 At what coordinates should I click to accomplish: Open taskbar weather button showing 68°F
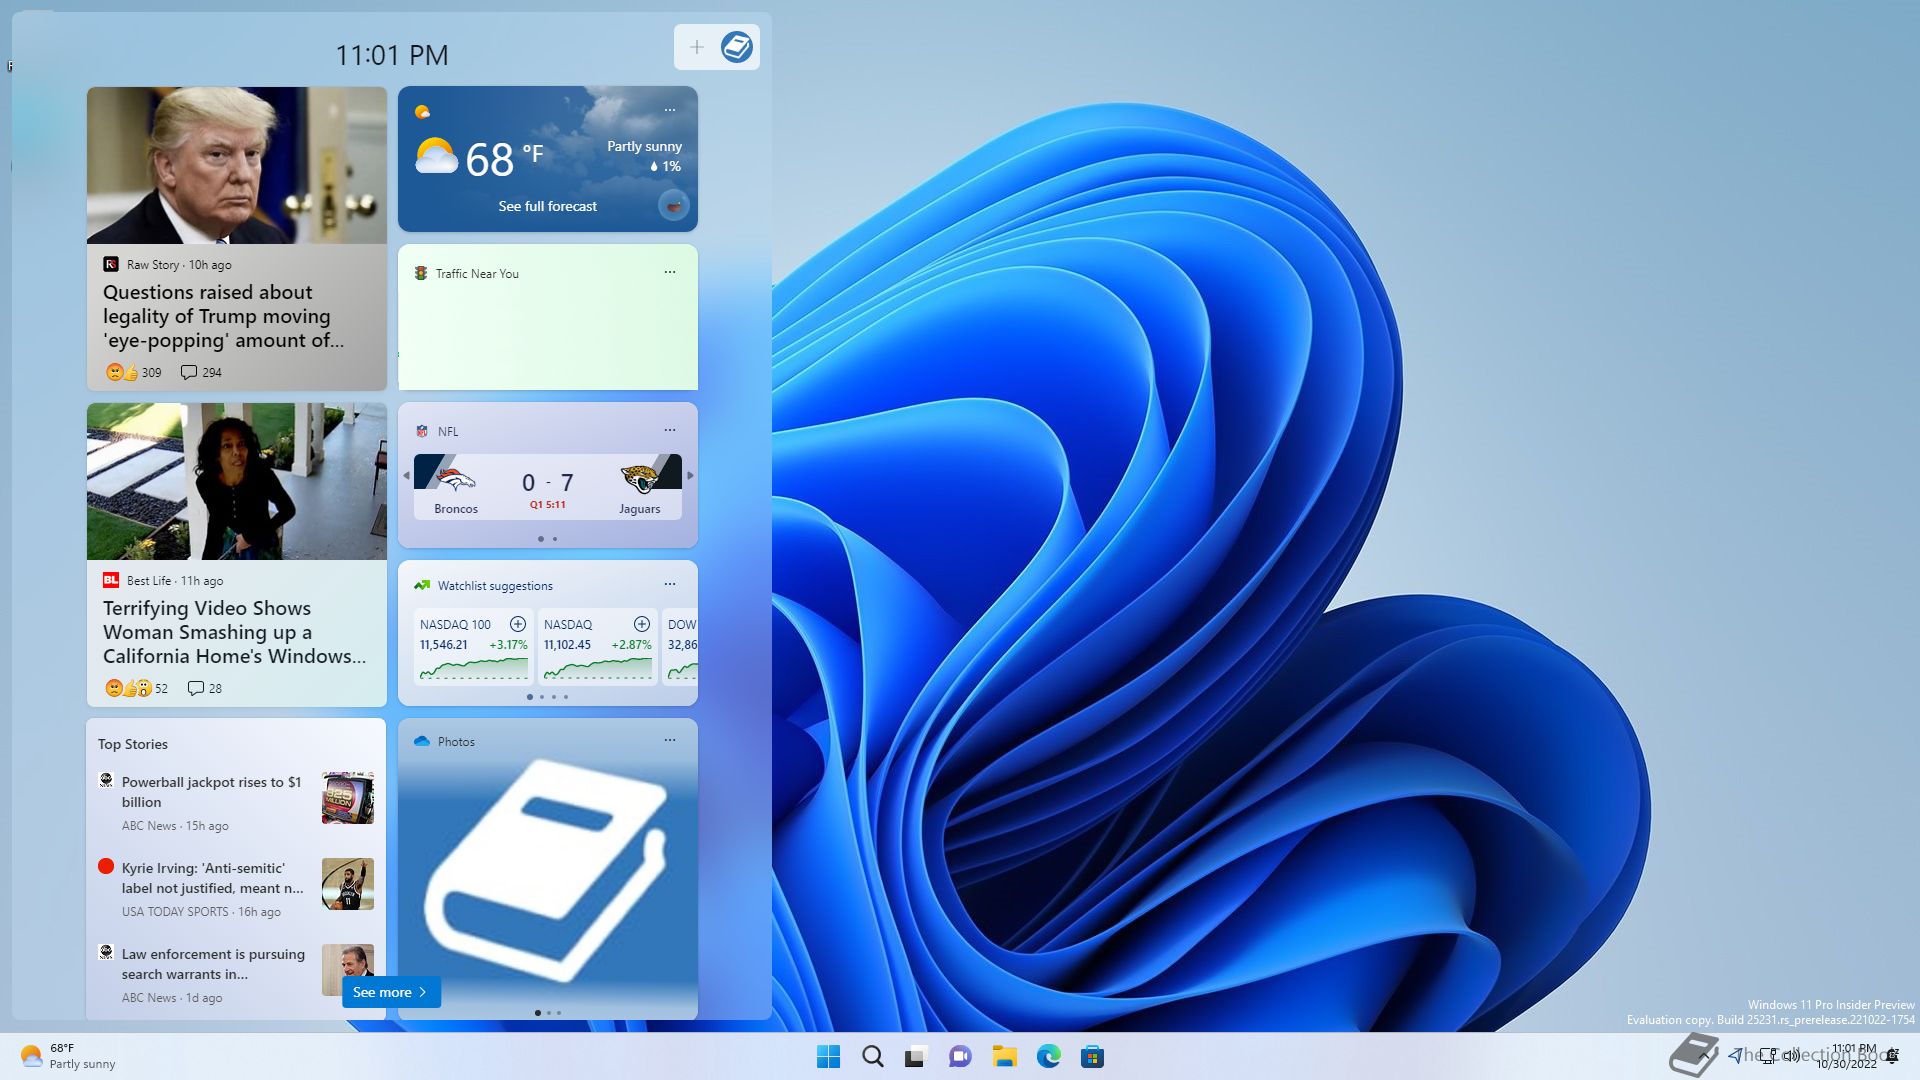click(x=68, y=1056)
